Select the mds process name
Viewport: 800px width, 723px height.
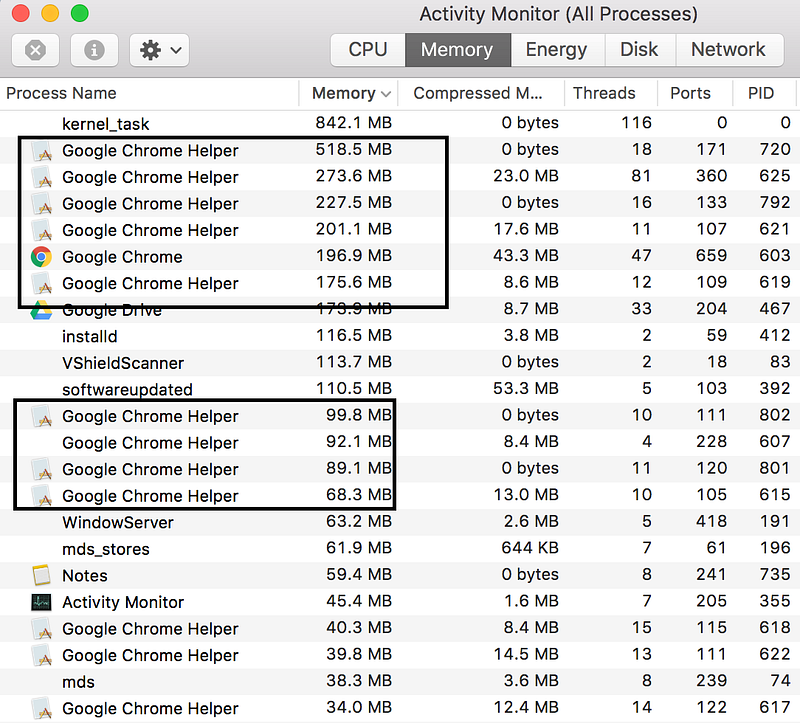[x=78, y=682]
